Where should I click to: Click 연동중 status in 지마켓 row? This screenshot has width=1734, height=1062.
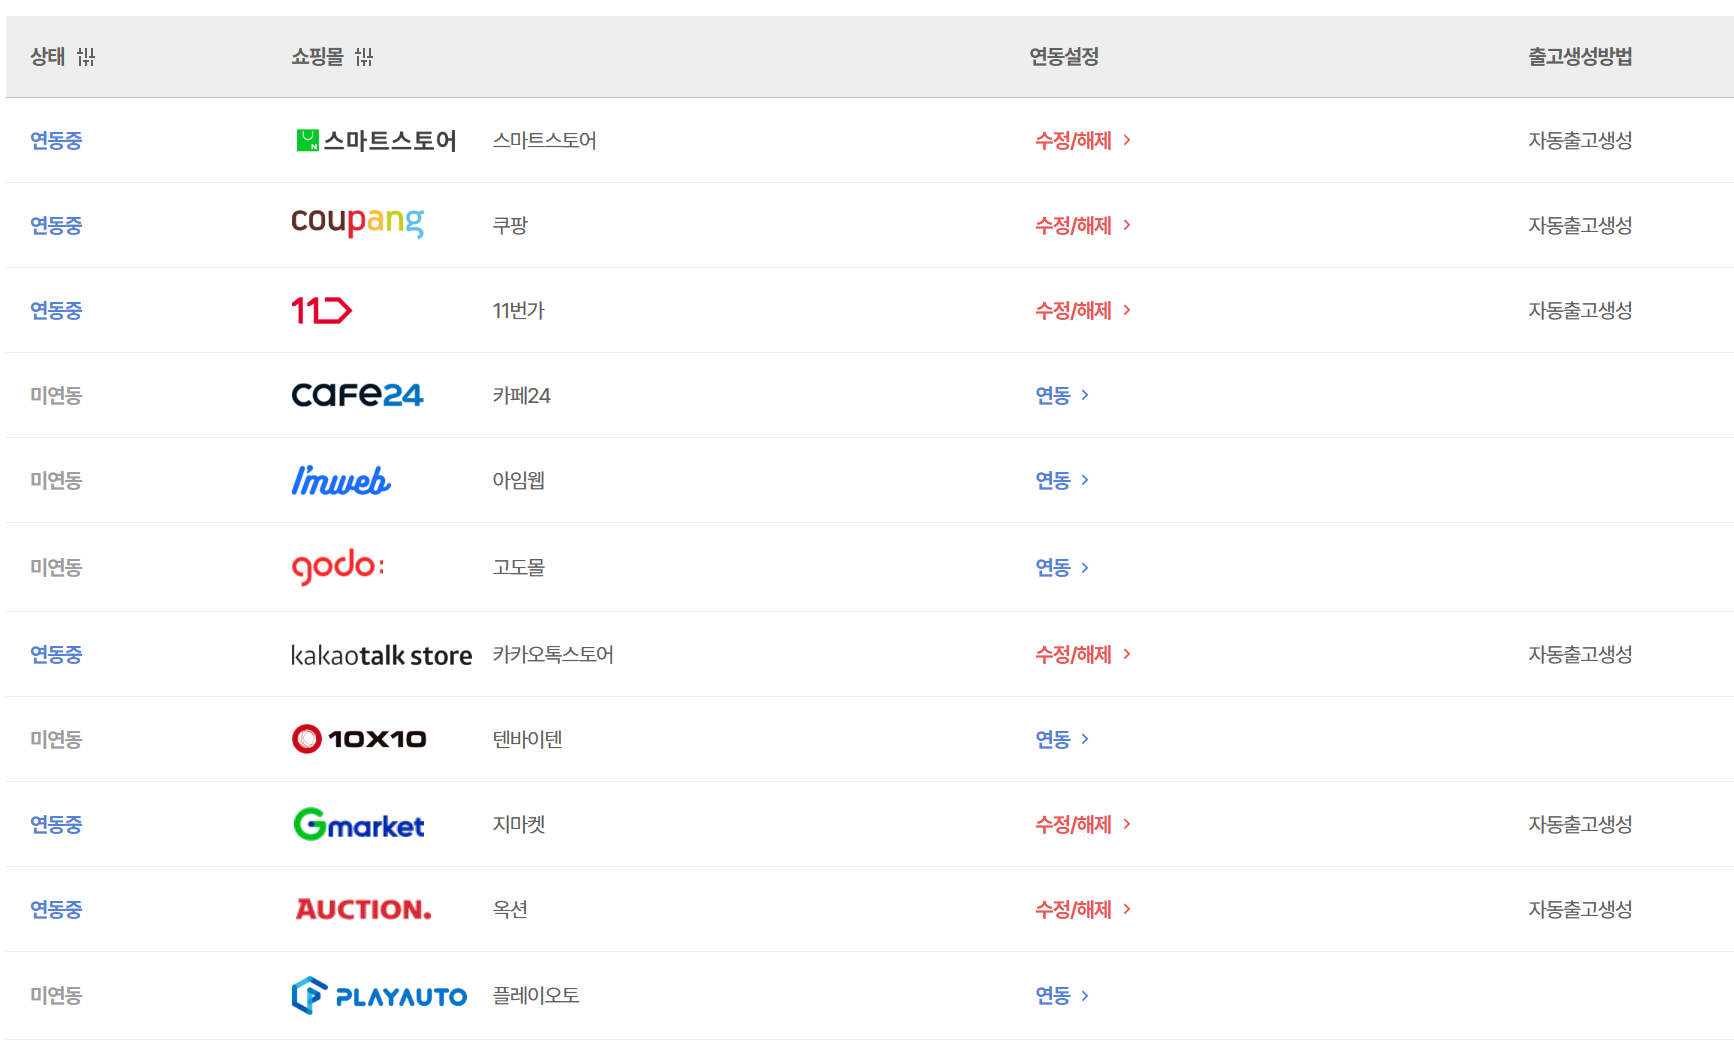click(56, 825)
